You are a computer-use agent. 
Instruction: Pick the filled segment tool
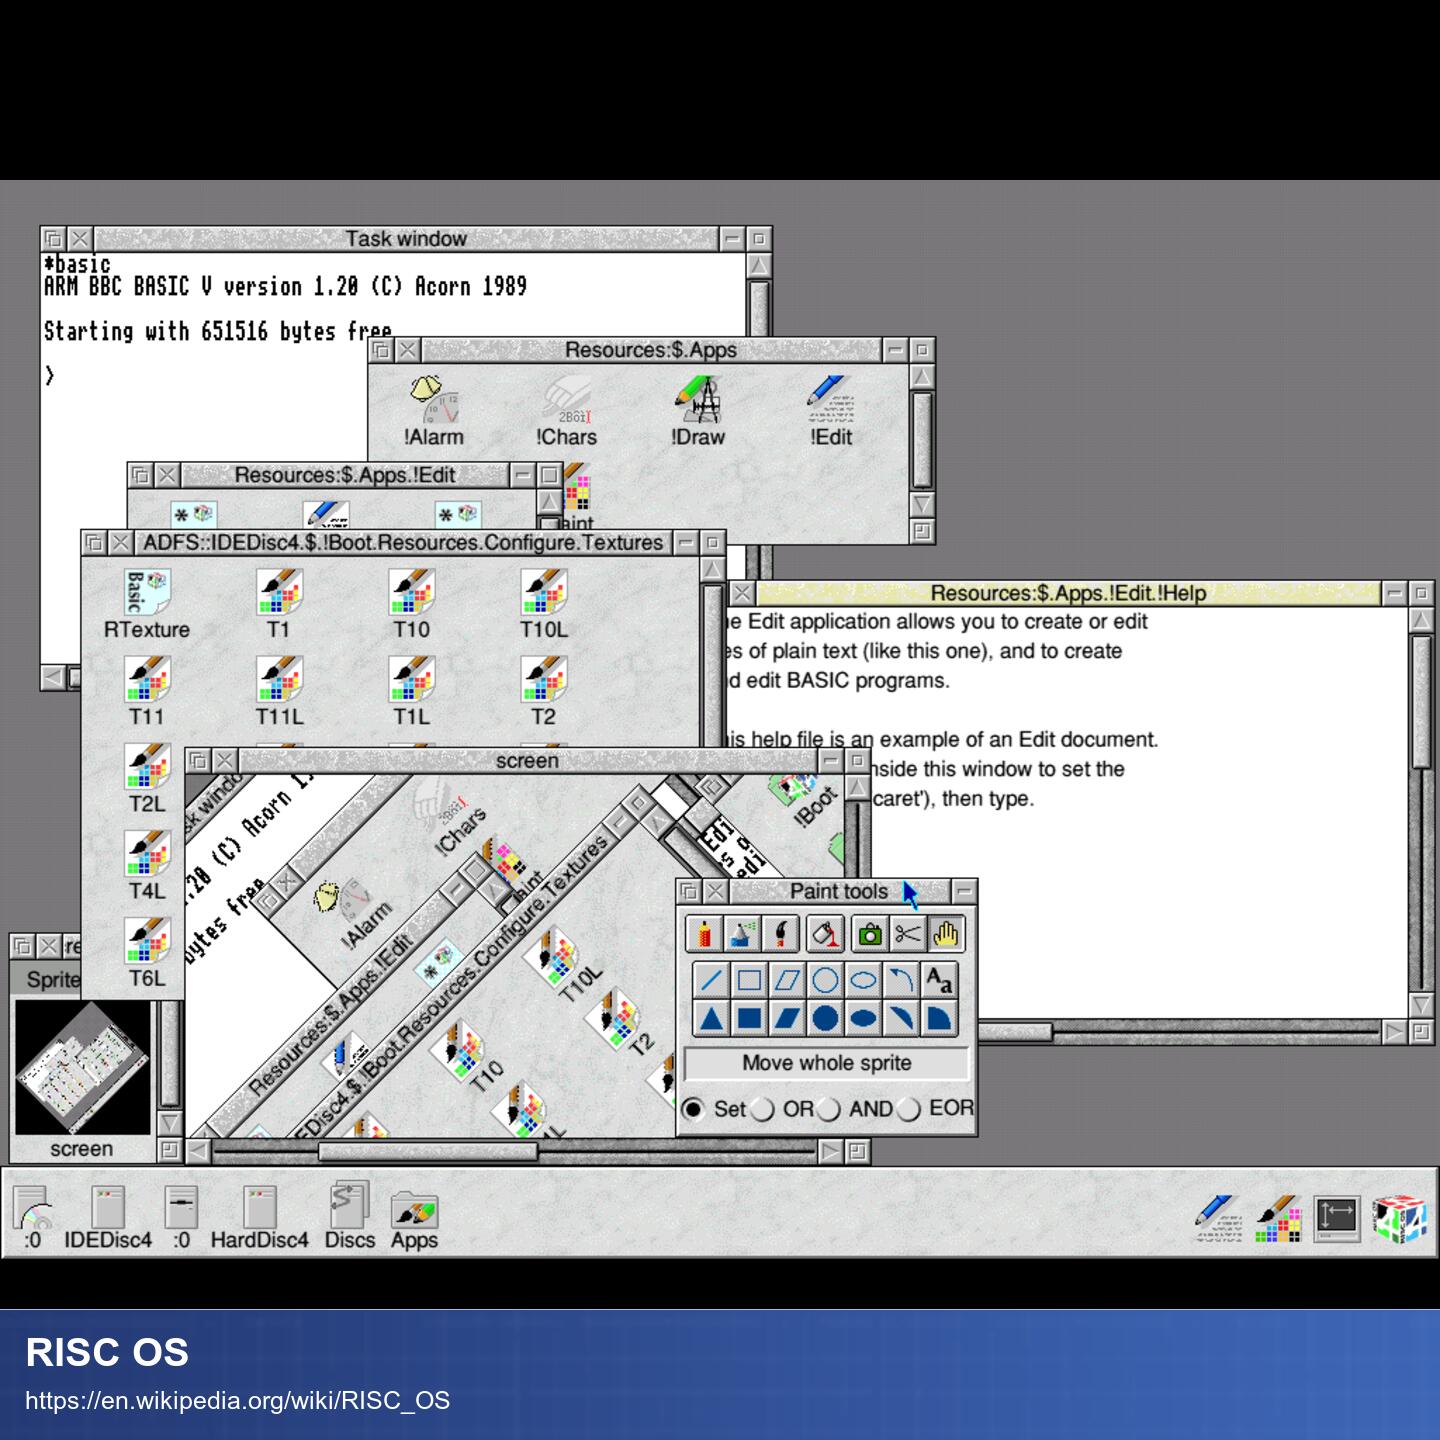pos(901,1019)
